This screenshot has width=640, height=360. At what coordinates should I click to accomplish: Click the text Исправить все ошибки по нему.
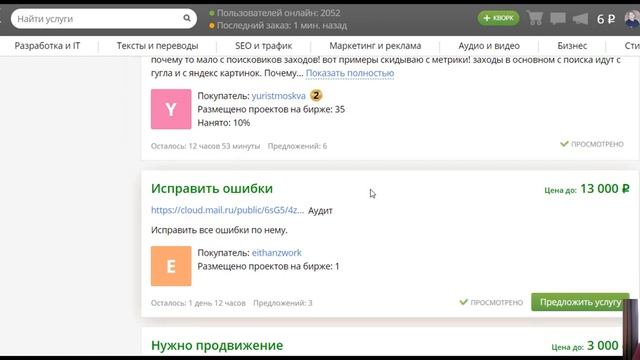219,230
